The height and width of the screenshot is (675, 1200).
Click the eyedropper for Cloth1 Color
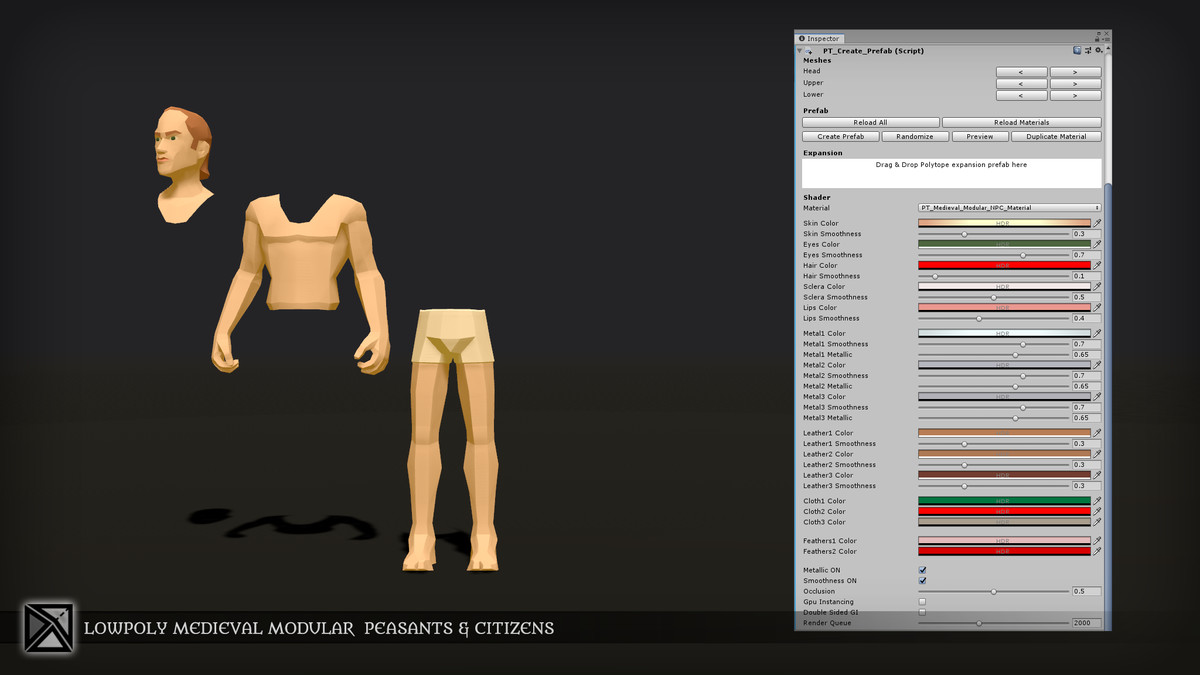1096,500
